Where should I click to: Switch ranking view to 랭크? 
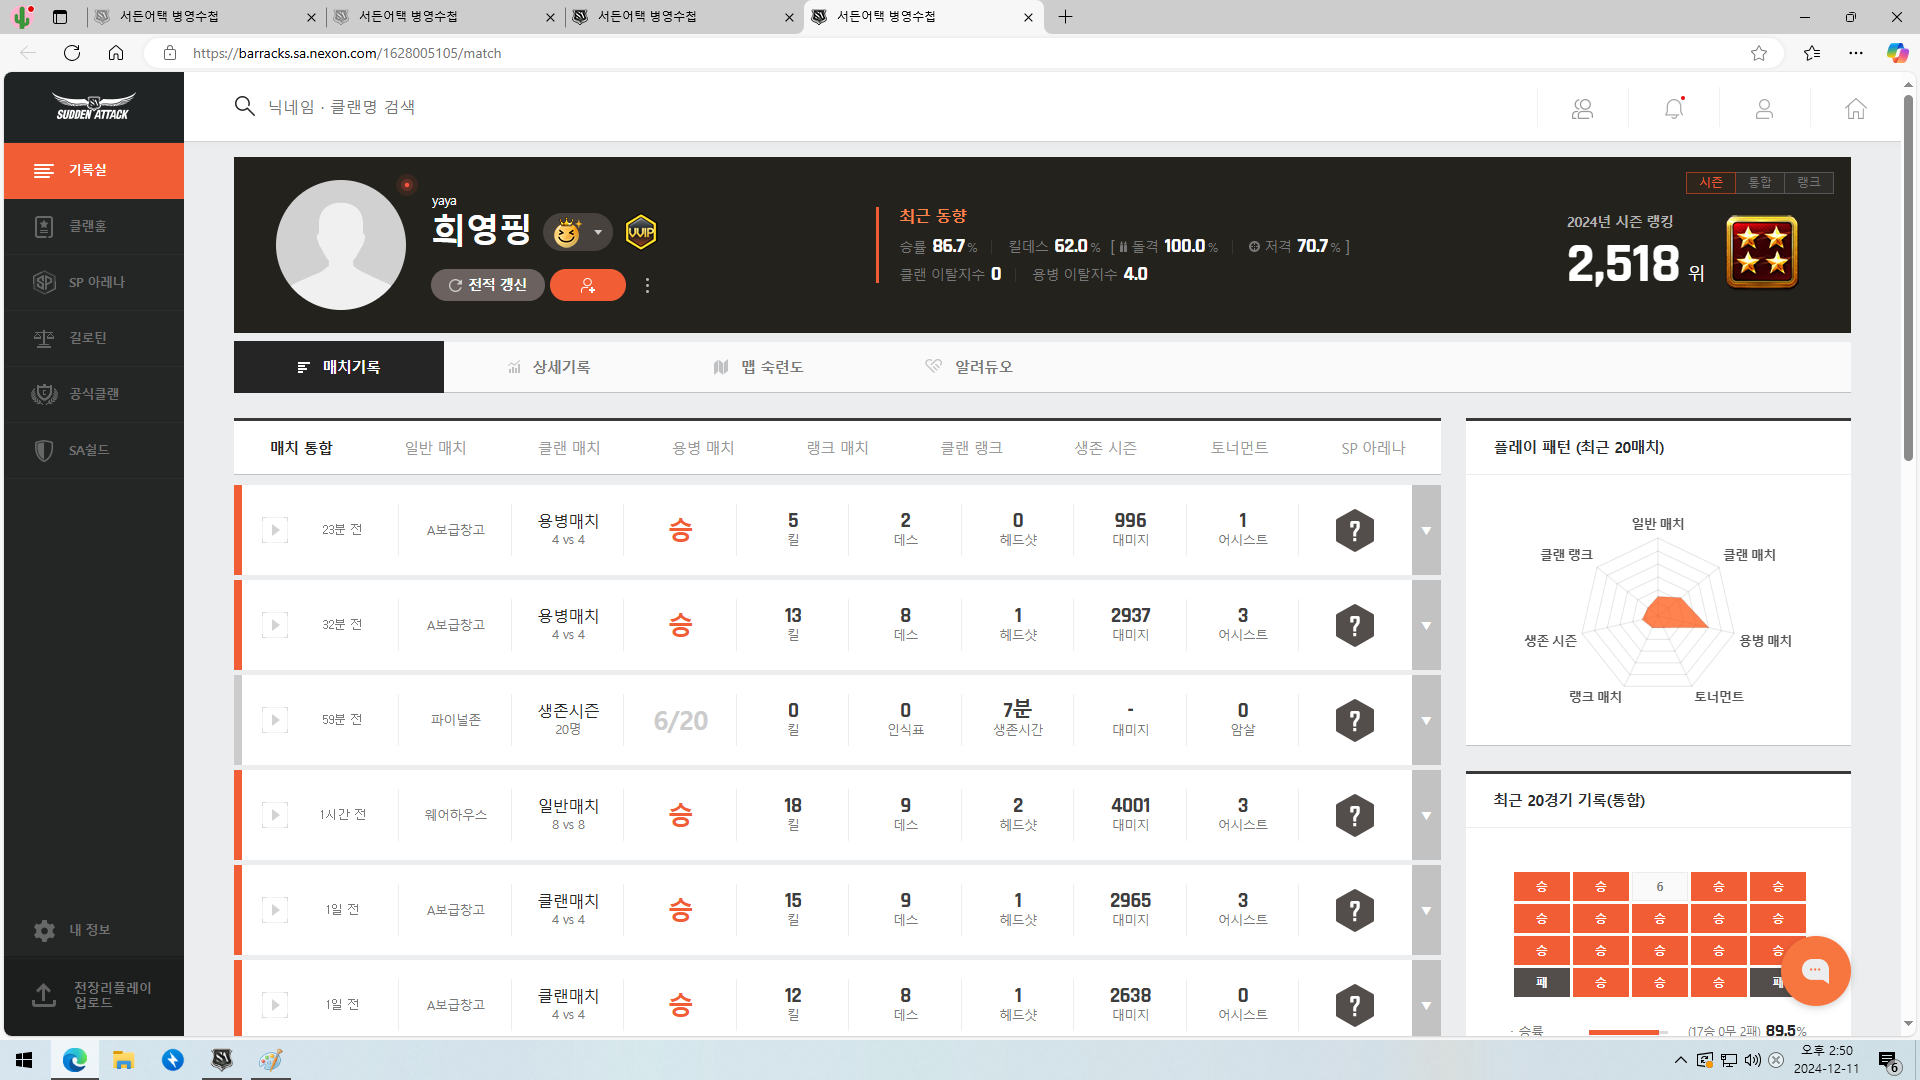(1808, 182)
